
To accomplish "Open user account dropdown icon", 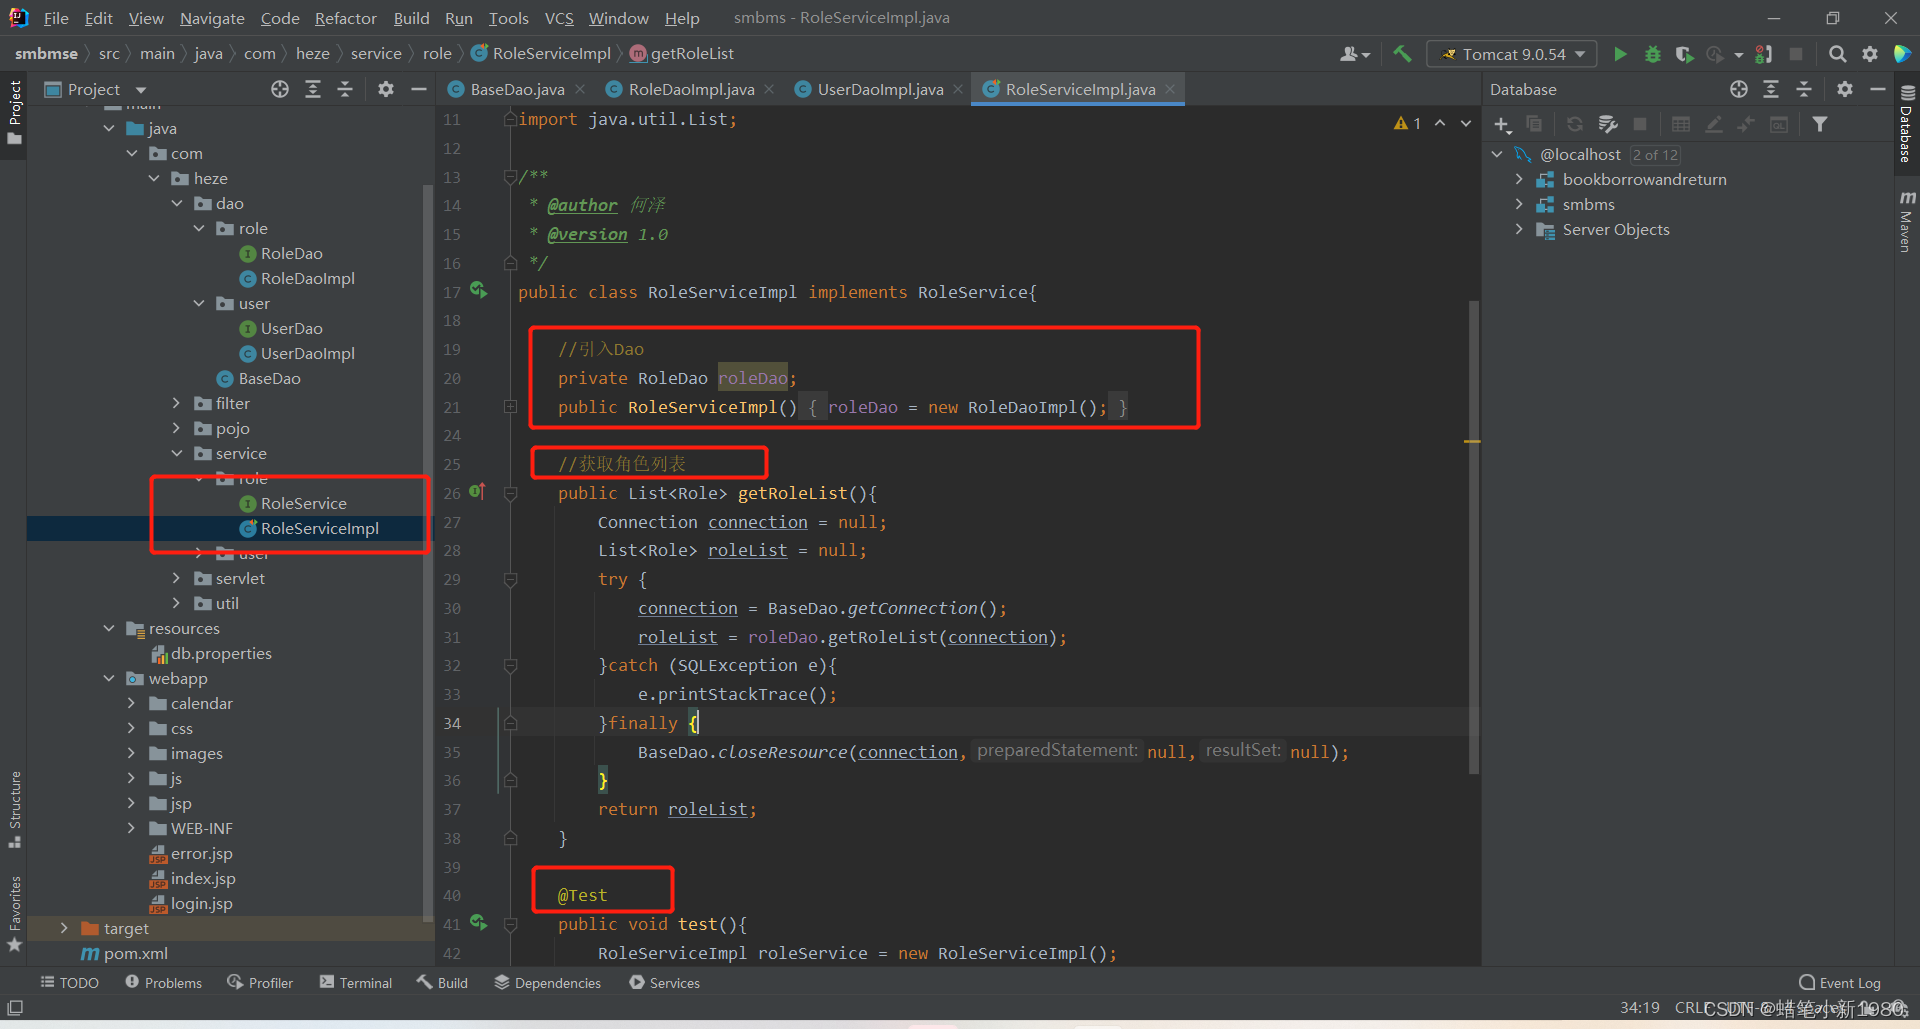I will click(1354, 54).
